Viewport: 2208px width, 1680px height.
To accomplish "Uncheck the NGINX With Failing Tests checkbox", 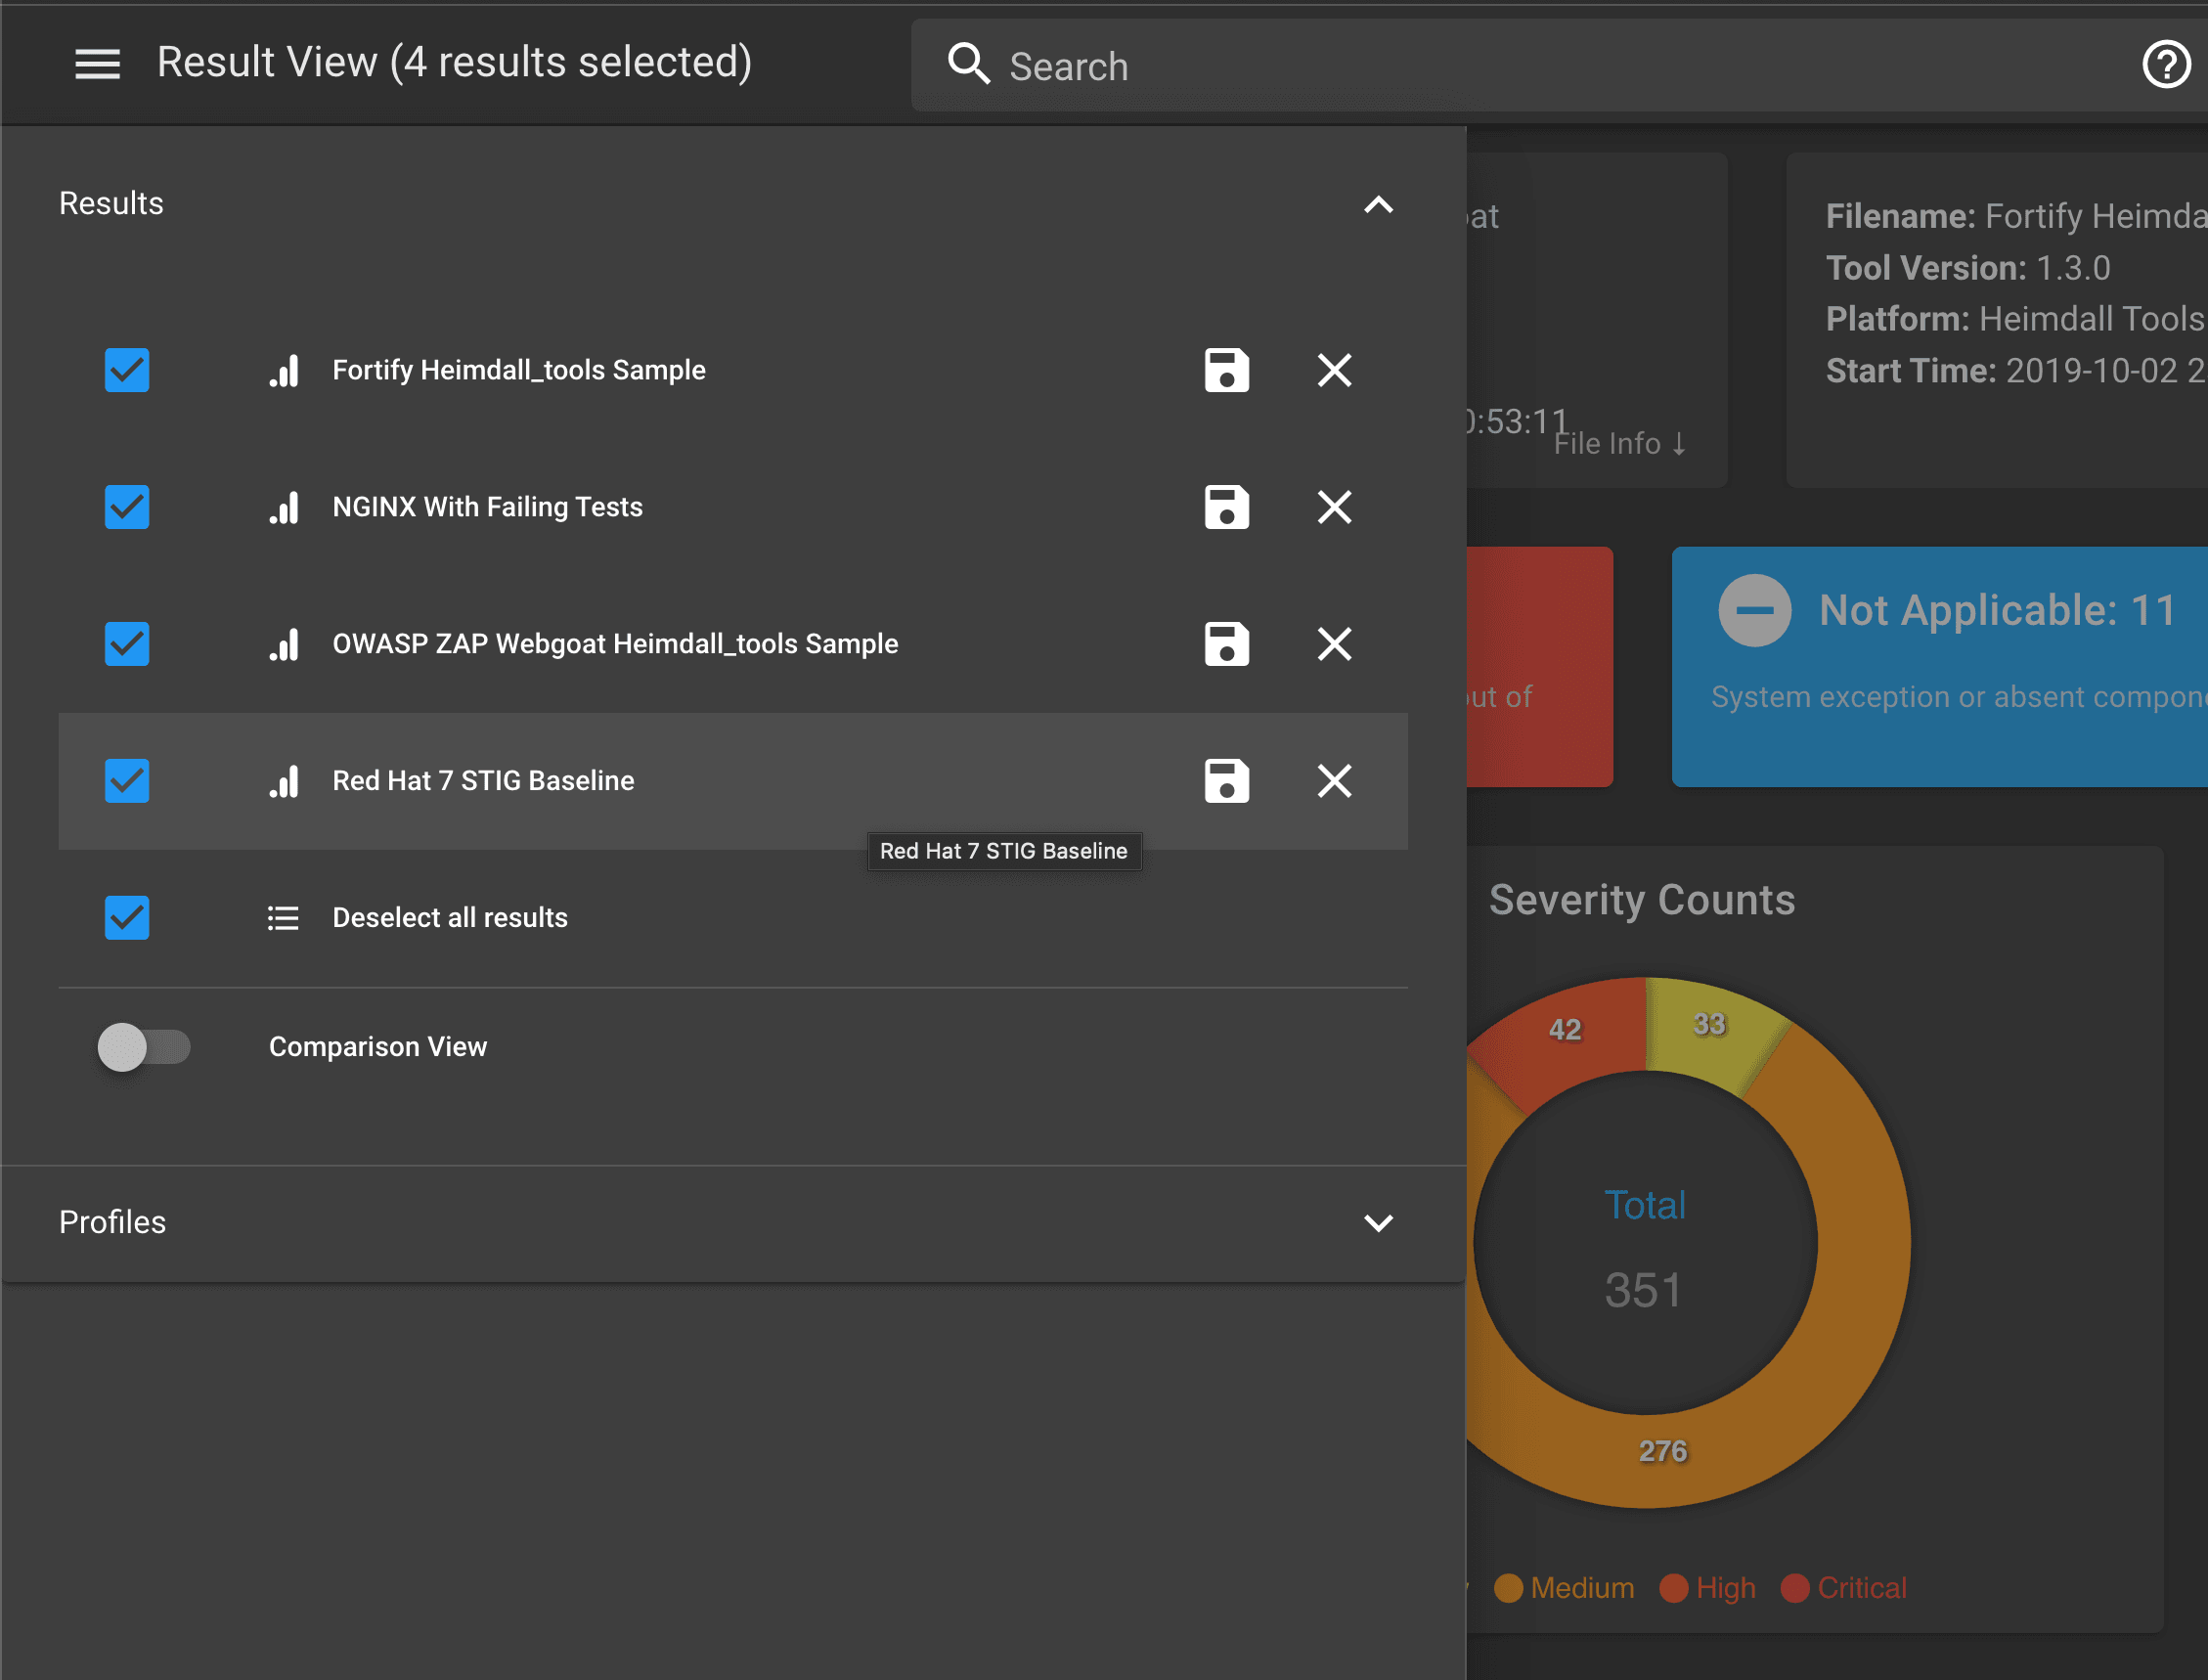I will pyautogui.click(x=127, y=507).
